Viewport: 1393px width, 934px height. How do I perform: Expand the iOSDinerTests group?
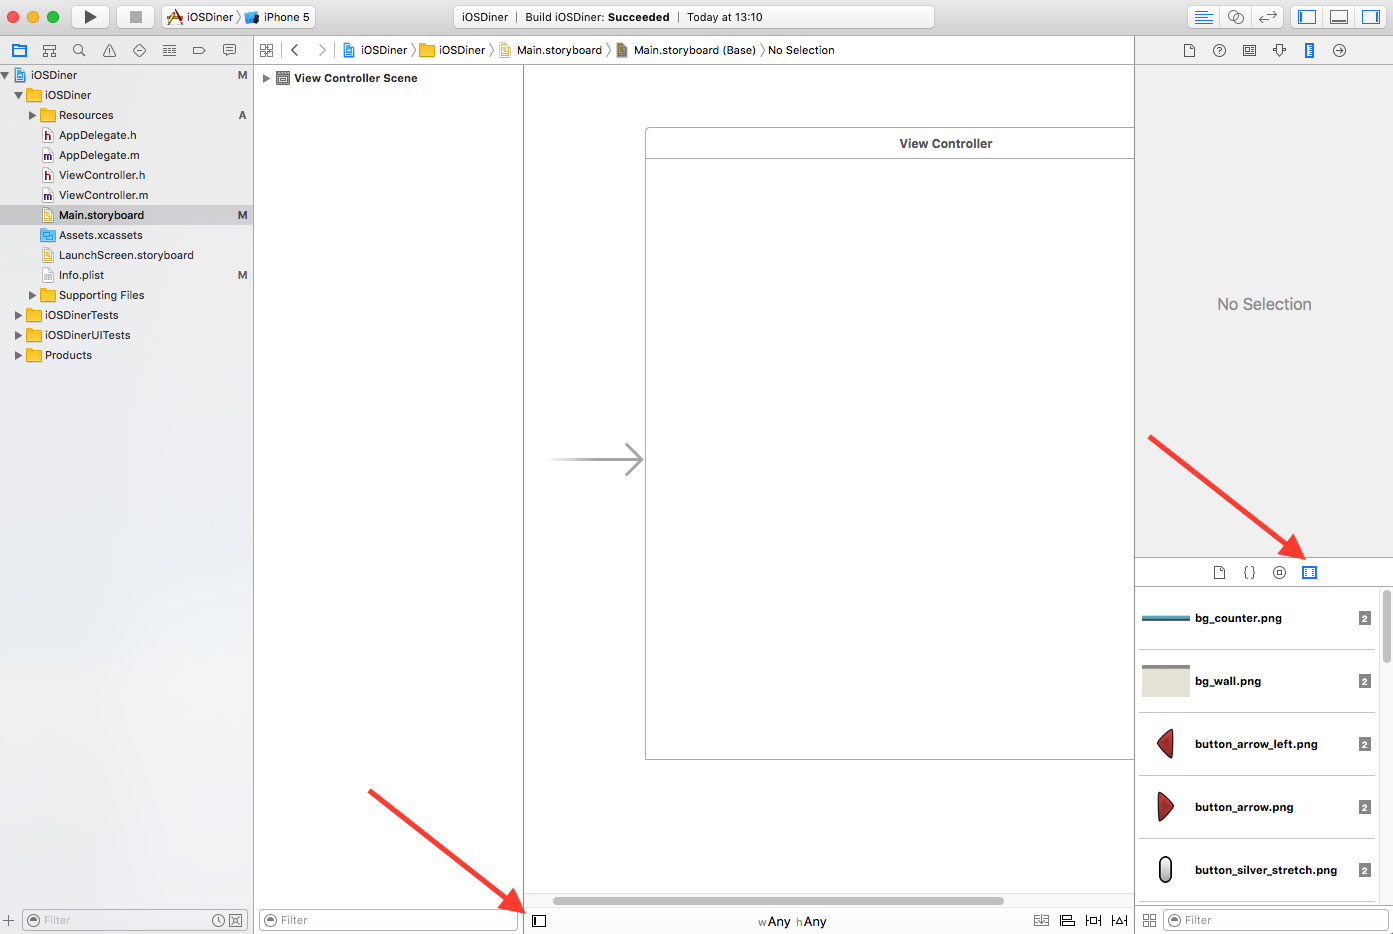(x=18, y=315)
